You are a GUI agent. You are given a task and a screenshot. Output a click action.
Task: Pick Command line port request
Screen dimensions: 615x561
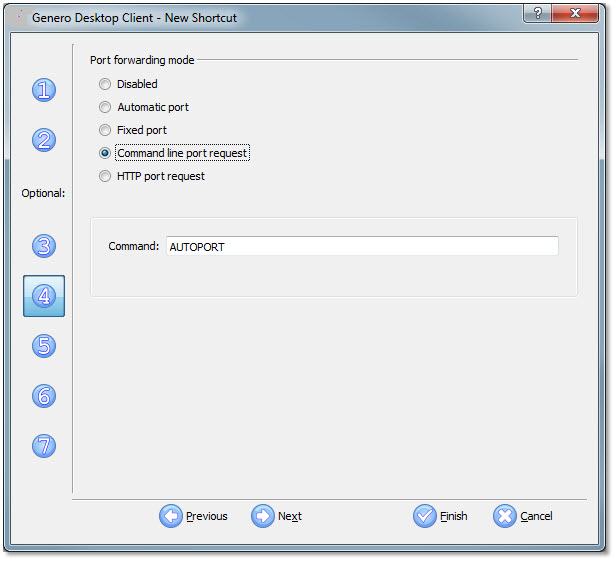[x=174, y=153]
